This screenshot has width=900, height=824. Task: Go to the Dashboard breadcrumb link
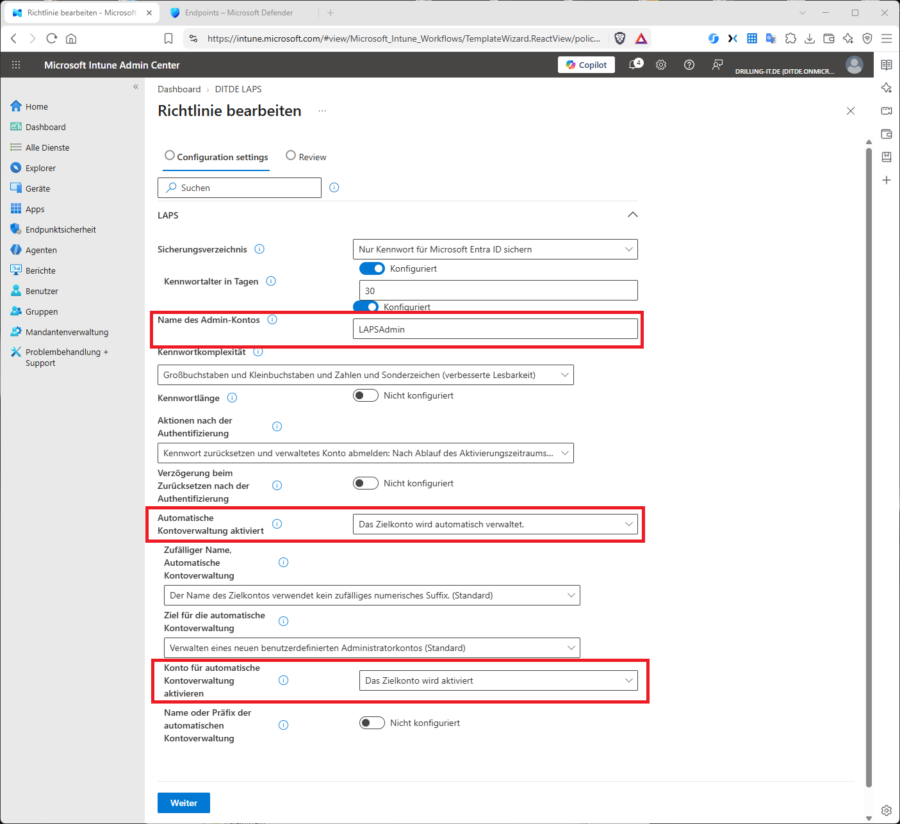point(179,89)
